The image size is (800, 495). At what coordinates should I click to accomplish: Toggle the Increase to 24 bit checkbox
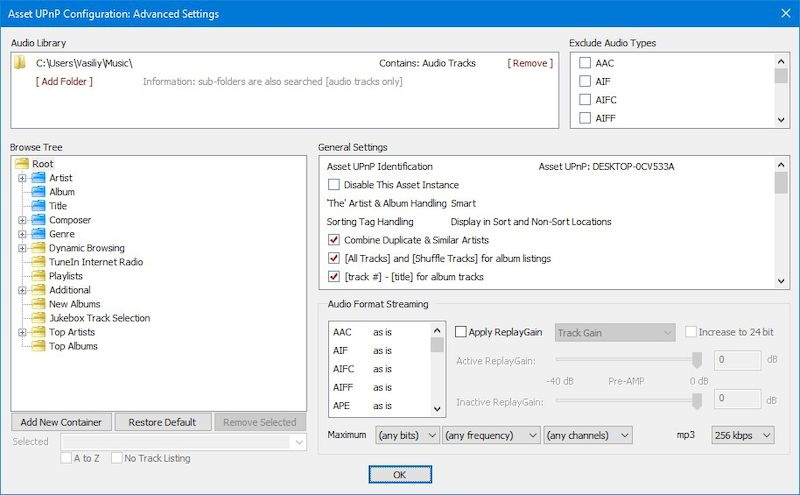pyautogui.click(x=691, y=332)
